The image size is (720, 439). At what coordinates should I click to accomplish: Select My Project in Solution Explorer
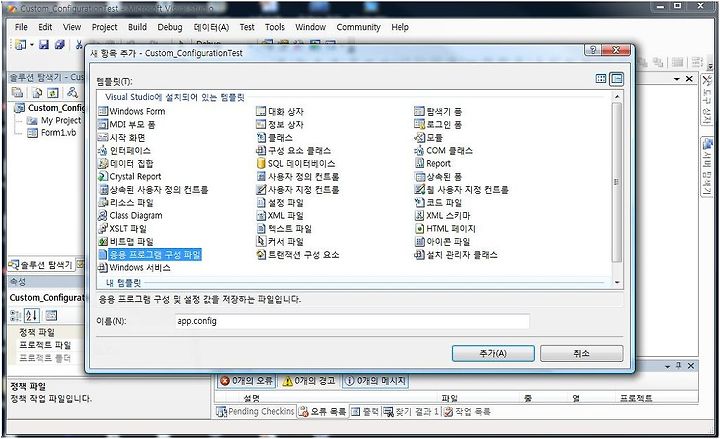54,120
